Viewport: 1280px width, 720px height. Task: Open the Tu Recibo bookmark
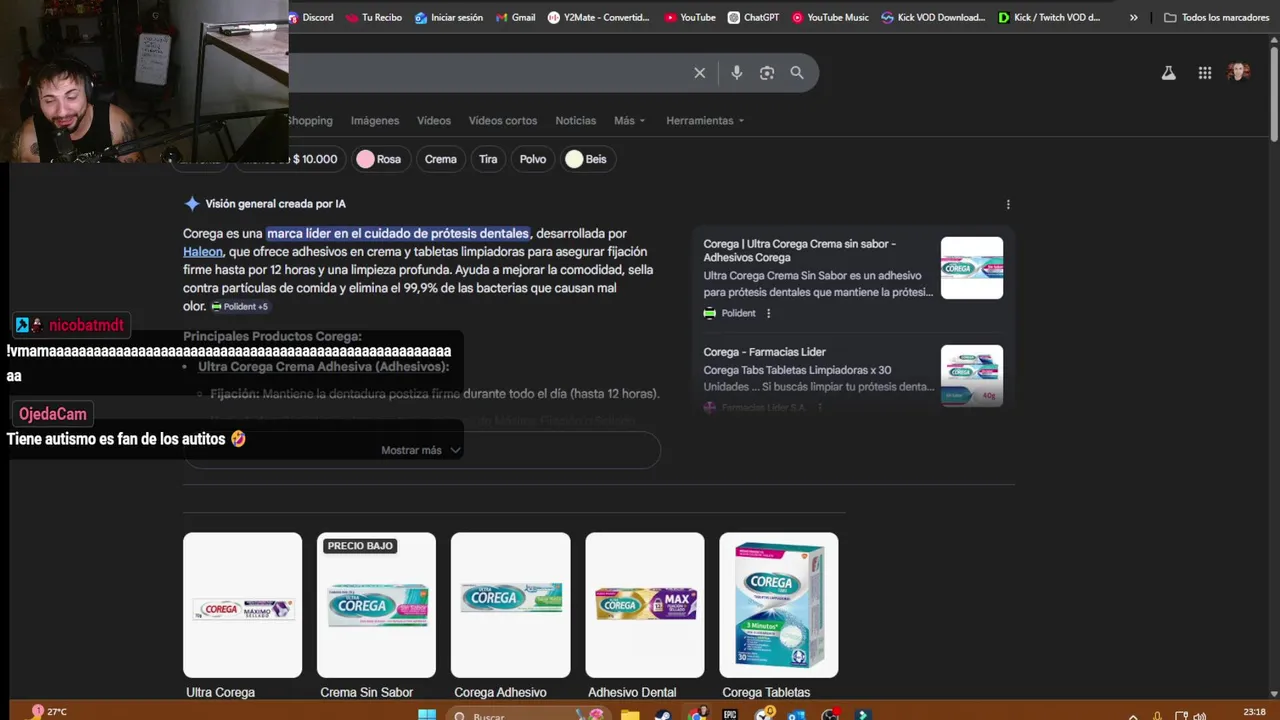pyautogui.click(x=373, y=17)
